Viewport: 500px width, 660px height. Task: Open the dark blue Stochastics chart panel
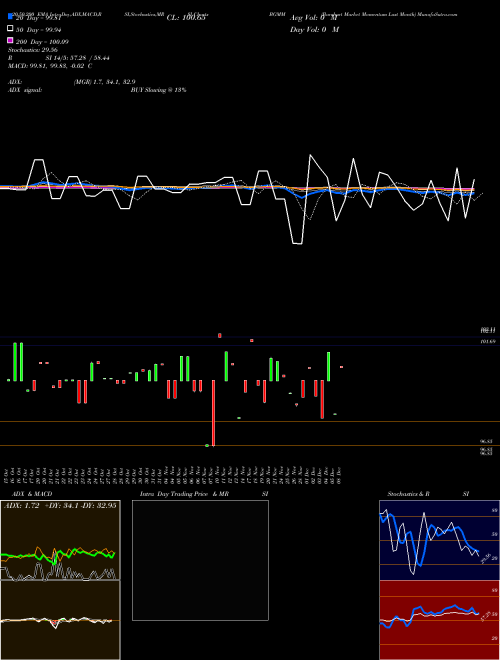439,540
